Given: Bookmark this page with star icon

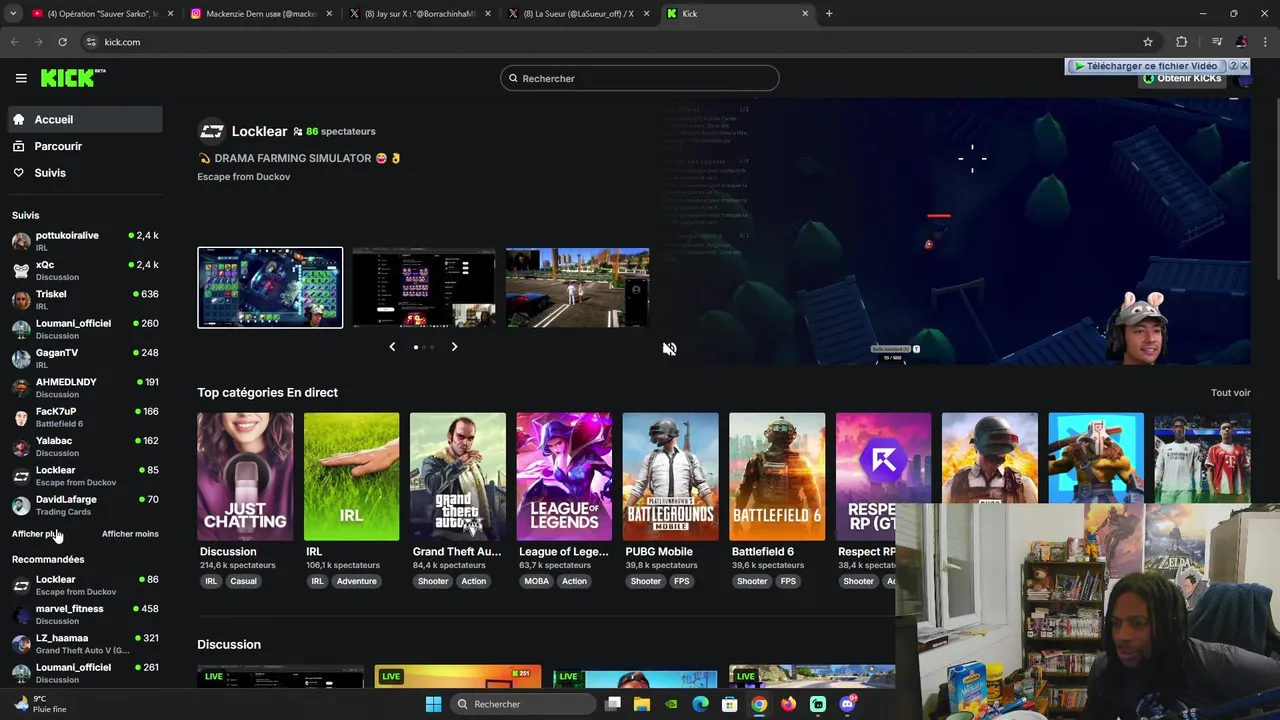Looking at the screenshot, I should point(1148,42).
